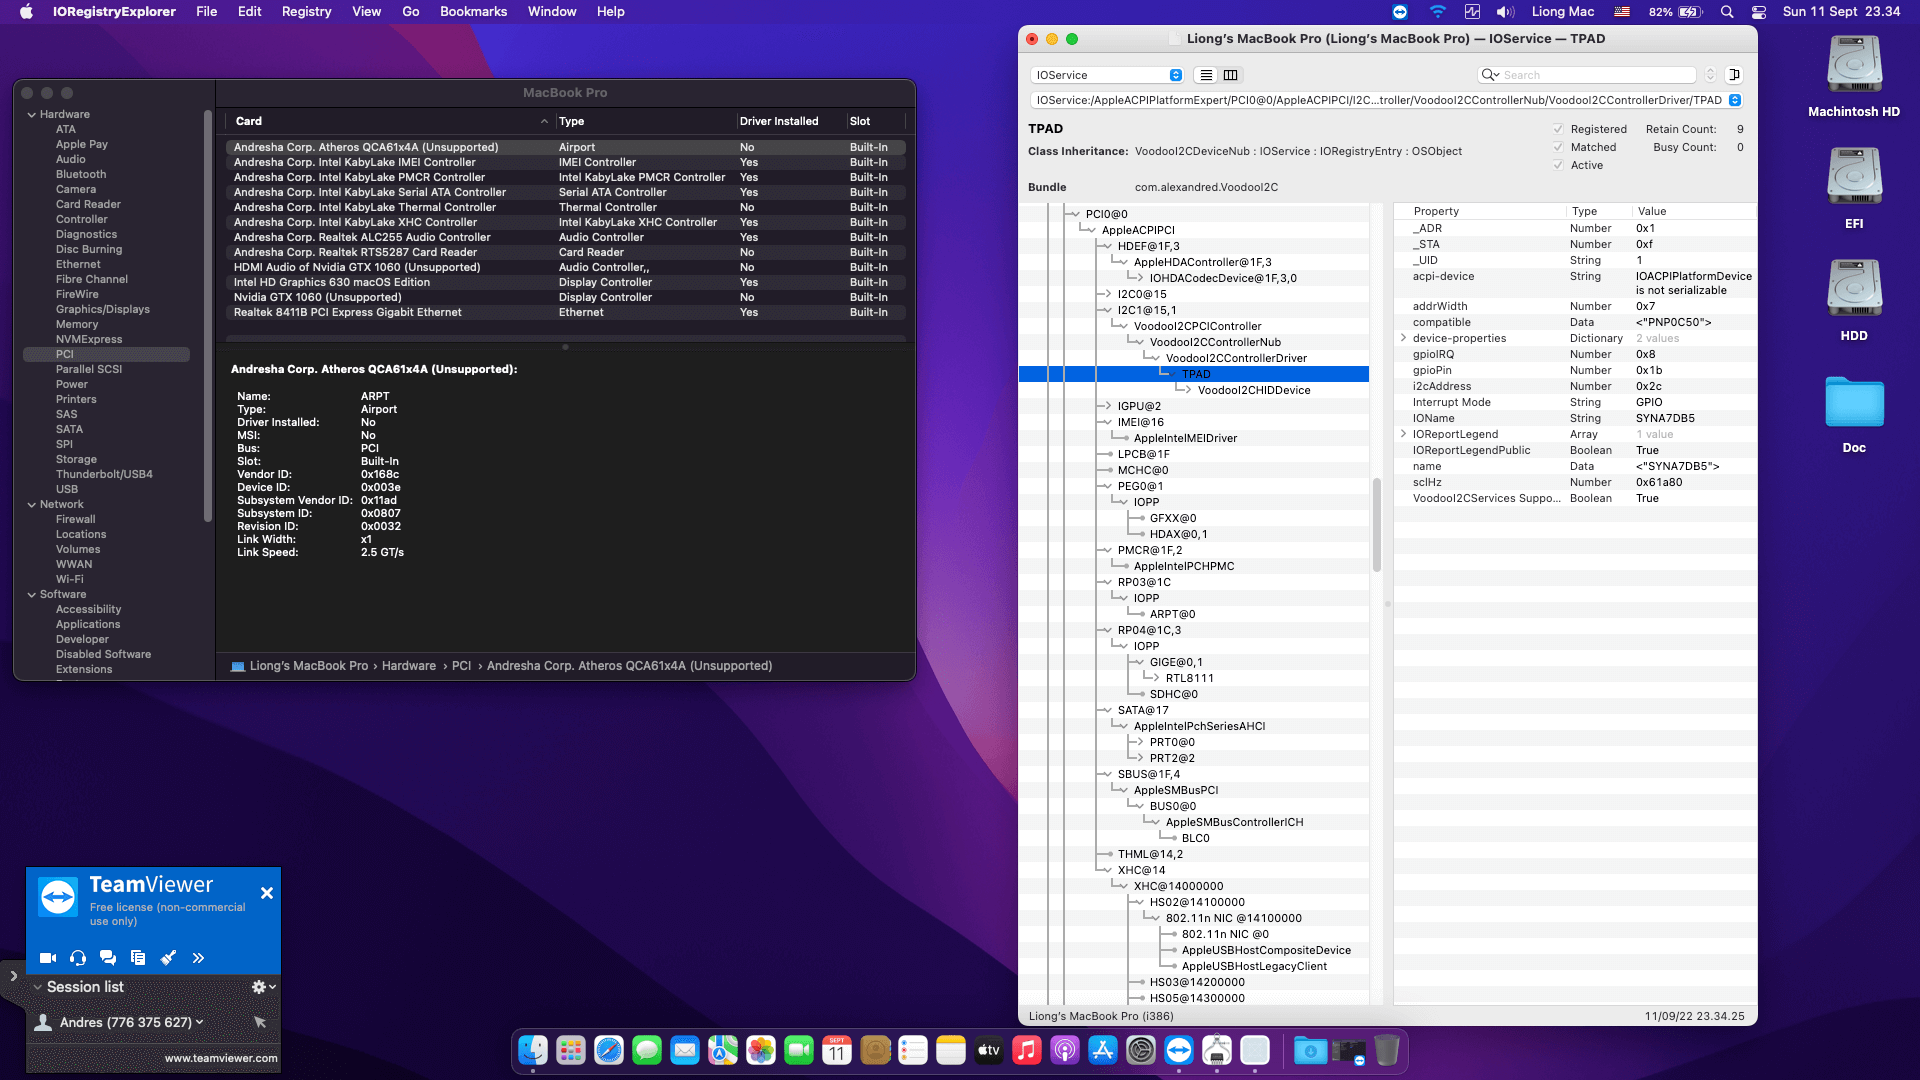This screenshot has height=1080, width=1920.
Task: Toggle the Matched checkbox
Action: [x=1558, y=147]
